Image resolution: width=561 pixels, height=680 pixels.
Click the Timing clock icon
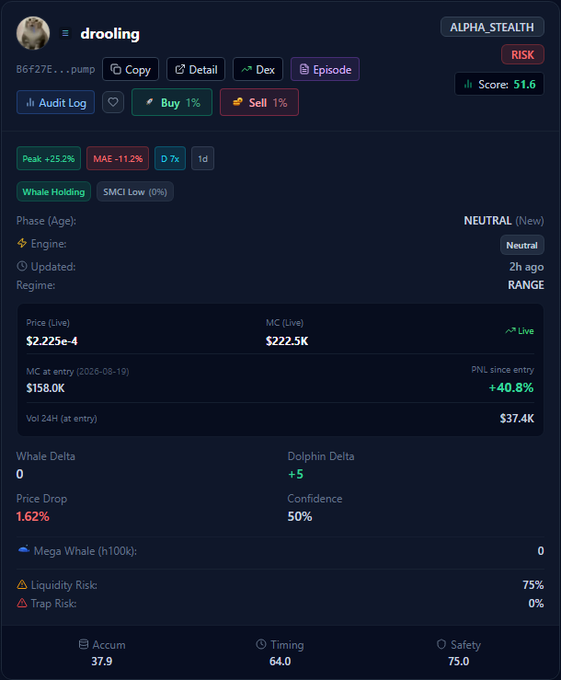click(x=261, y=644)
